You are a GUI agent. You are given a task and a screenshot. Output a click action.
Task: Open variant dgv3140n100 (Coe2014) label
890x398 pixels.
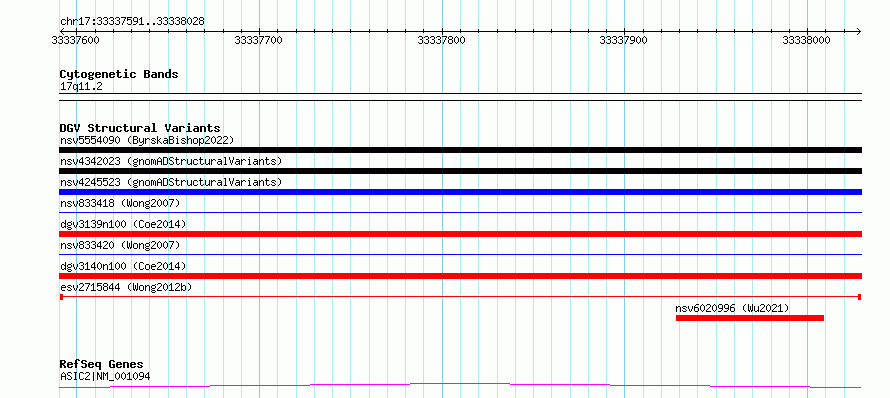point(123,266)
